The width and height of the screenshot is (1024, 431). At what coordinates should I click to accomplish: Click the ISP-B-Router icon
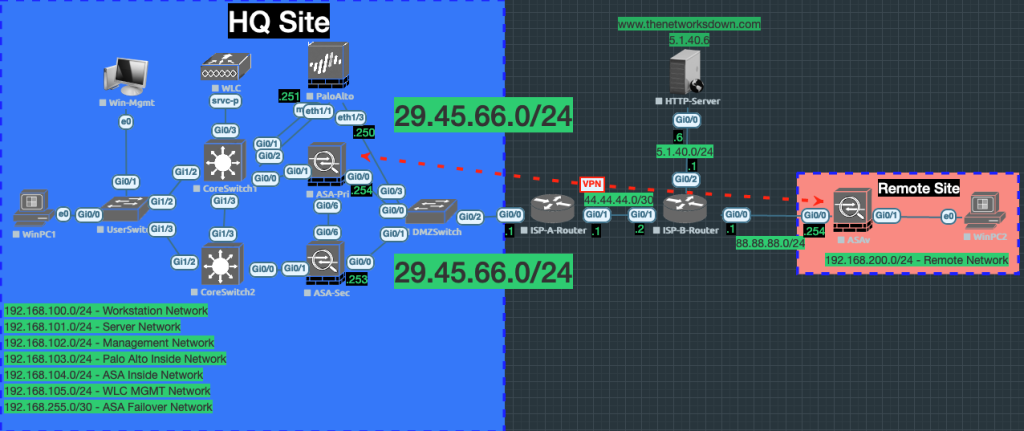[x=685, y=211]
